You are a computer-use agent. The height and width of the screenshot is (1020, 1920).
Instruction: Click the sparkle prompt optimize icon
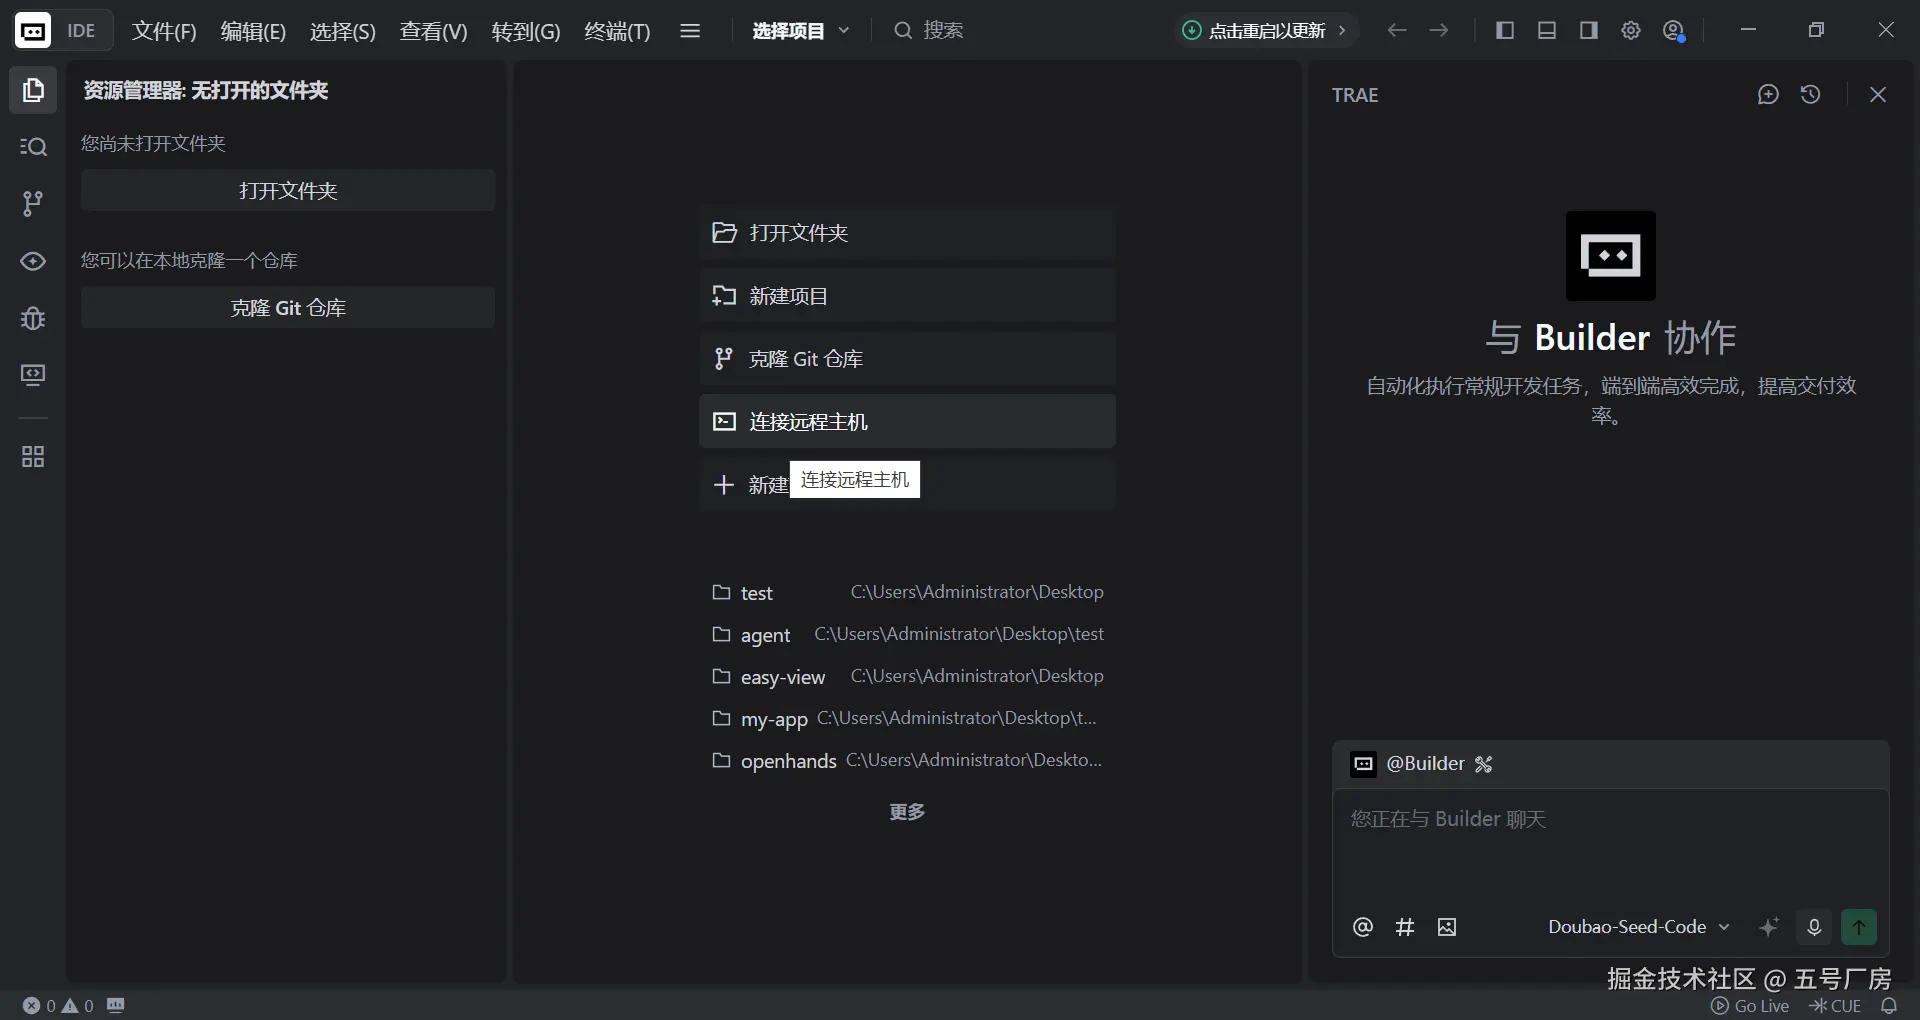[x=1769, y=927]
